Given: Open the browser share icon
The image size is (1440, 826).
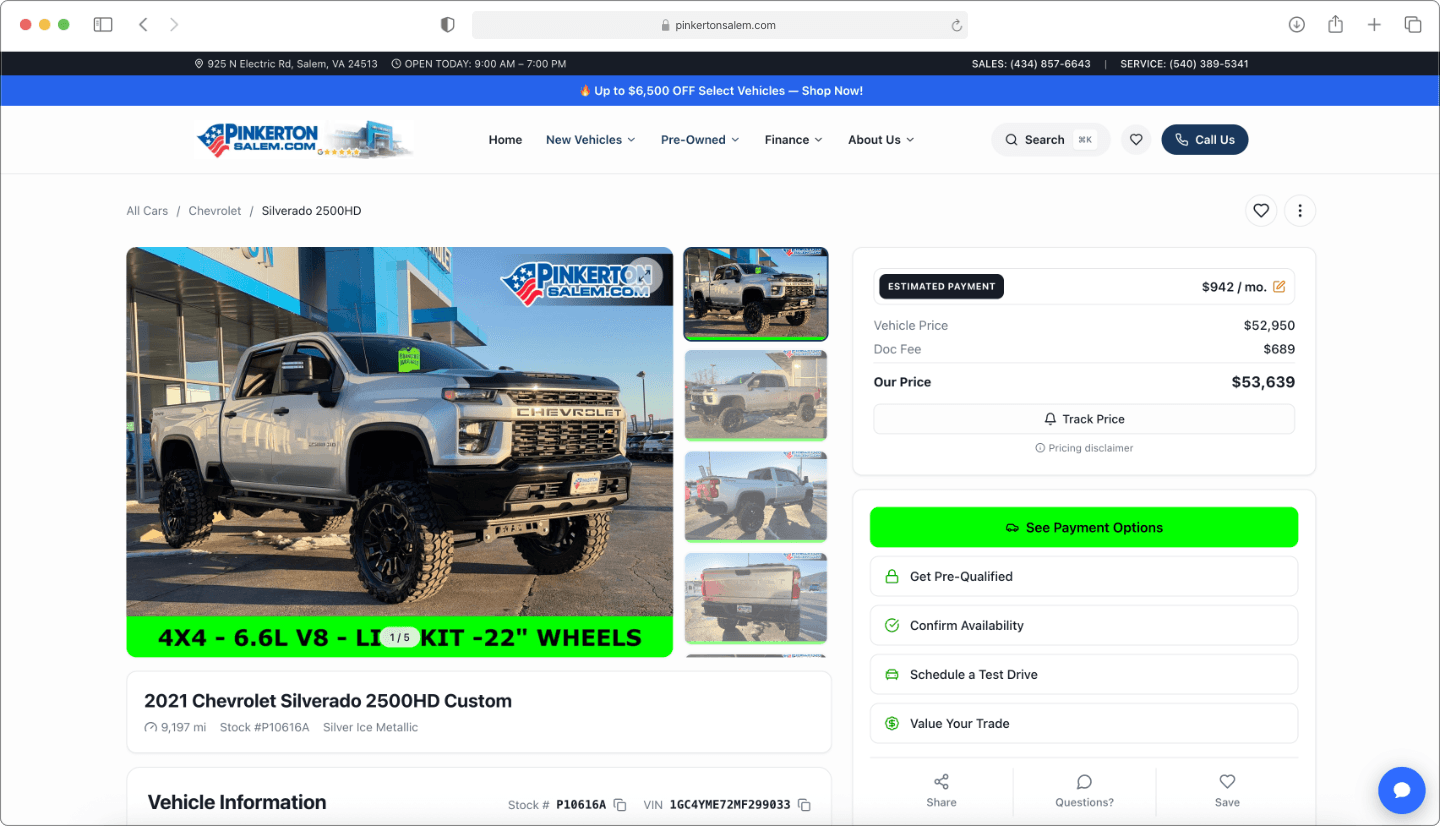Looking at the screenshot, I should tap(1336, 25).
